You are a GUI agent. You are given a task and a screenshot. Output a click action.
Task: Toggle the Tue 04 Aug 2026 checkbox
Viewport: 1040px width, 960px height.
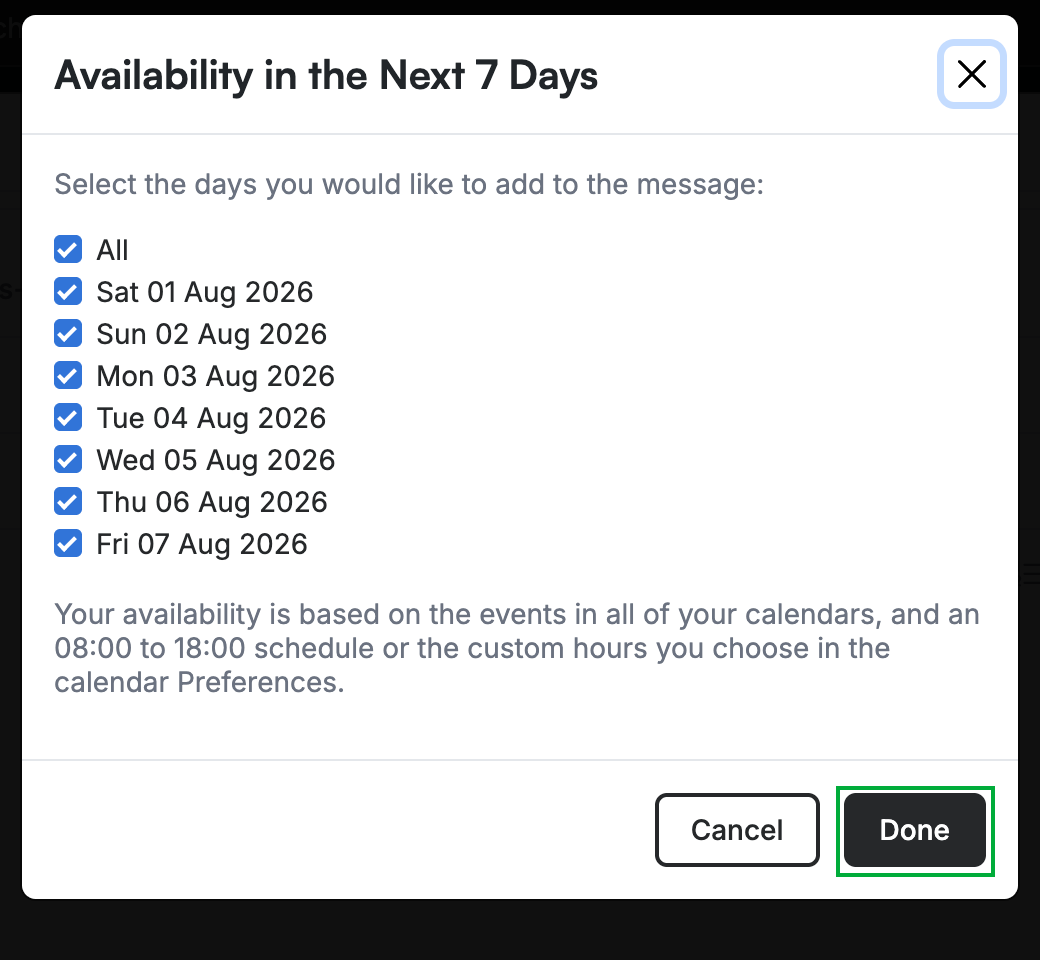68,417
